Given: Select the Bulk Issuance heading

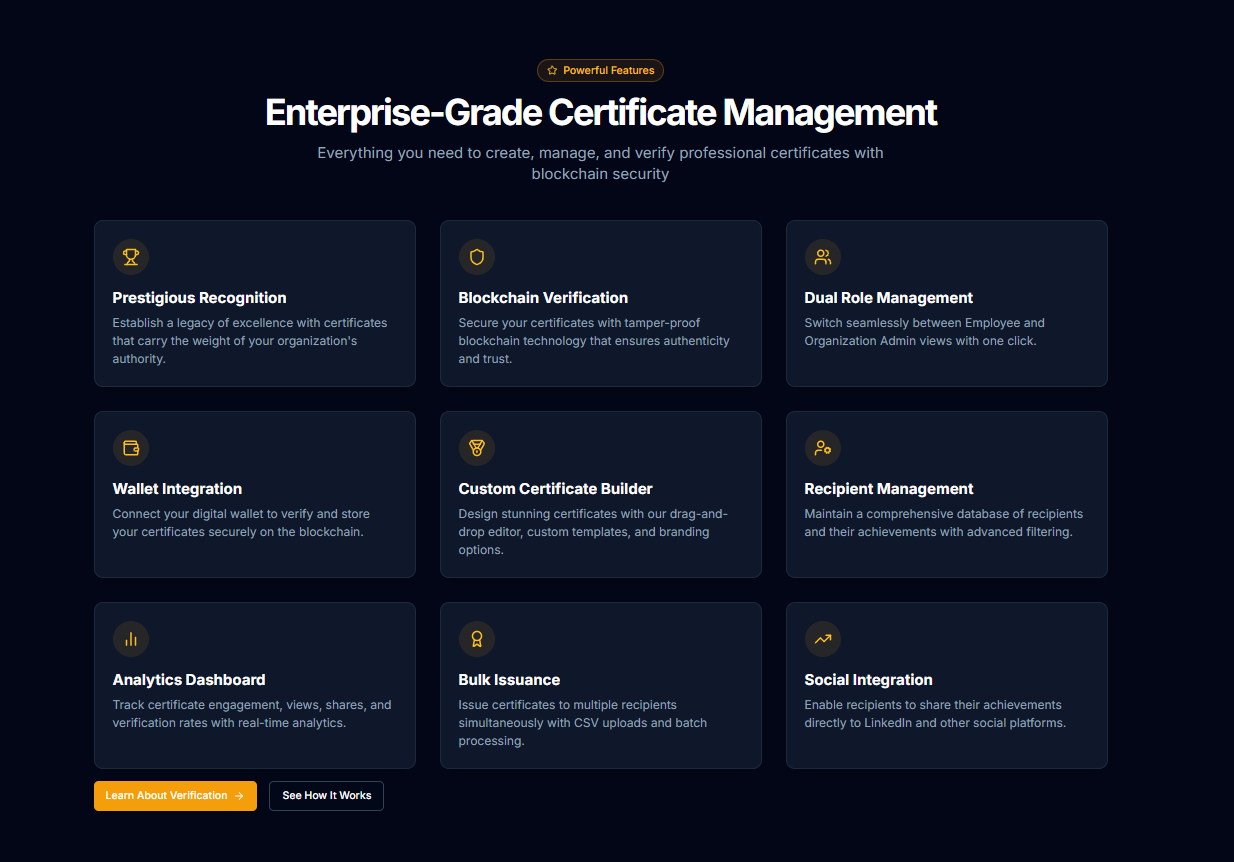Looking at the screenshot, I should (509, 680).
